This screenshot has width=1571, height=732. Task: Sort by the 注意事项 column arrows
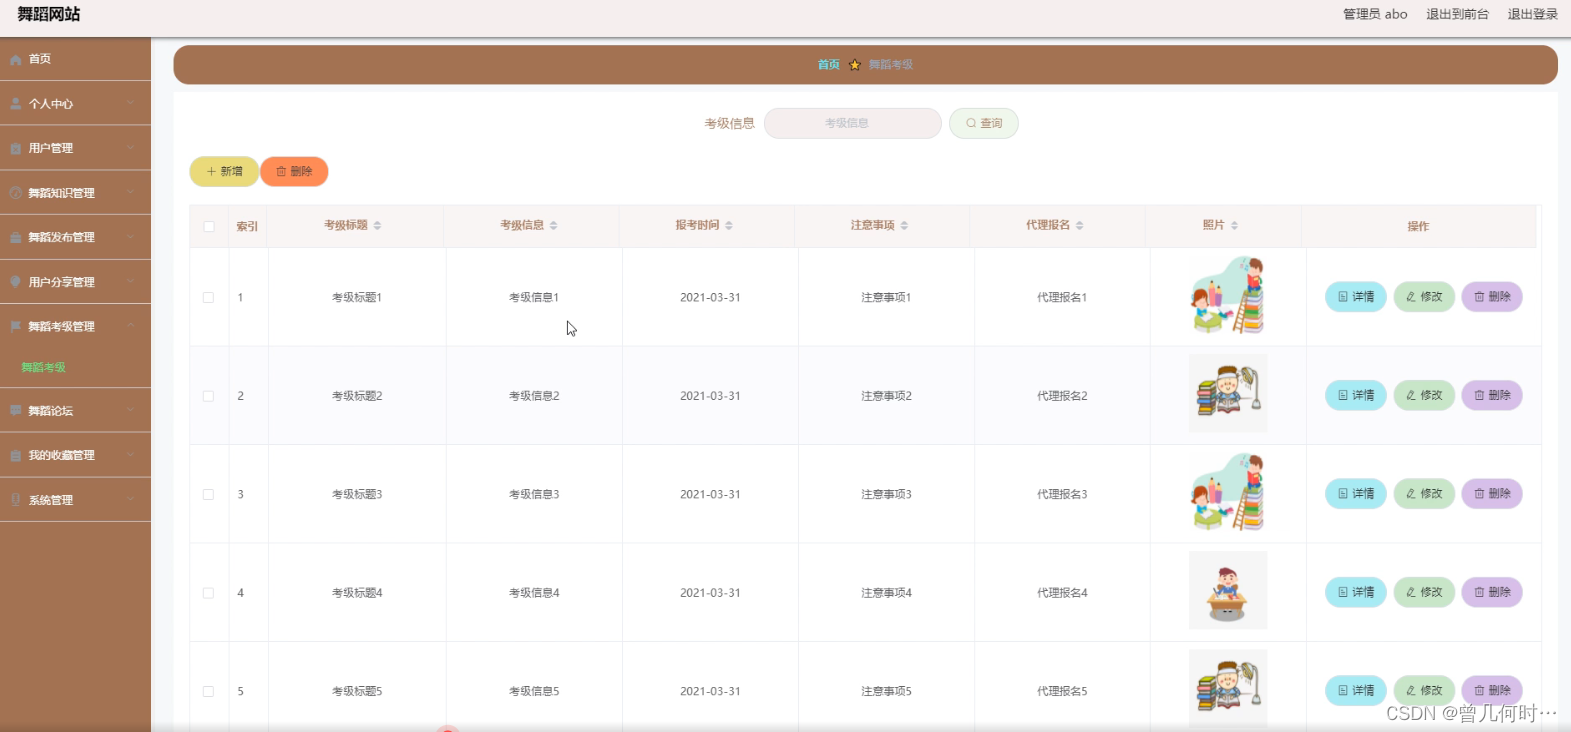click(904, 226)
